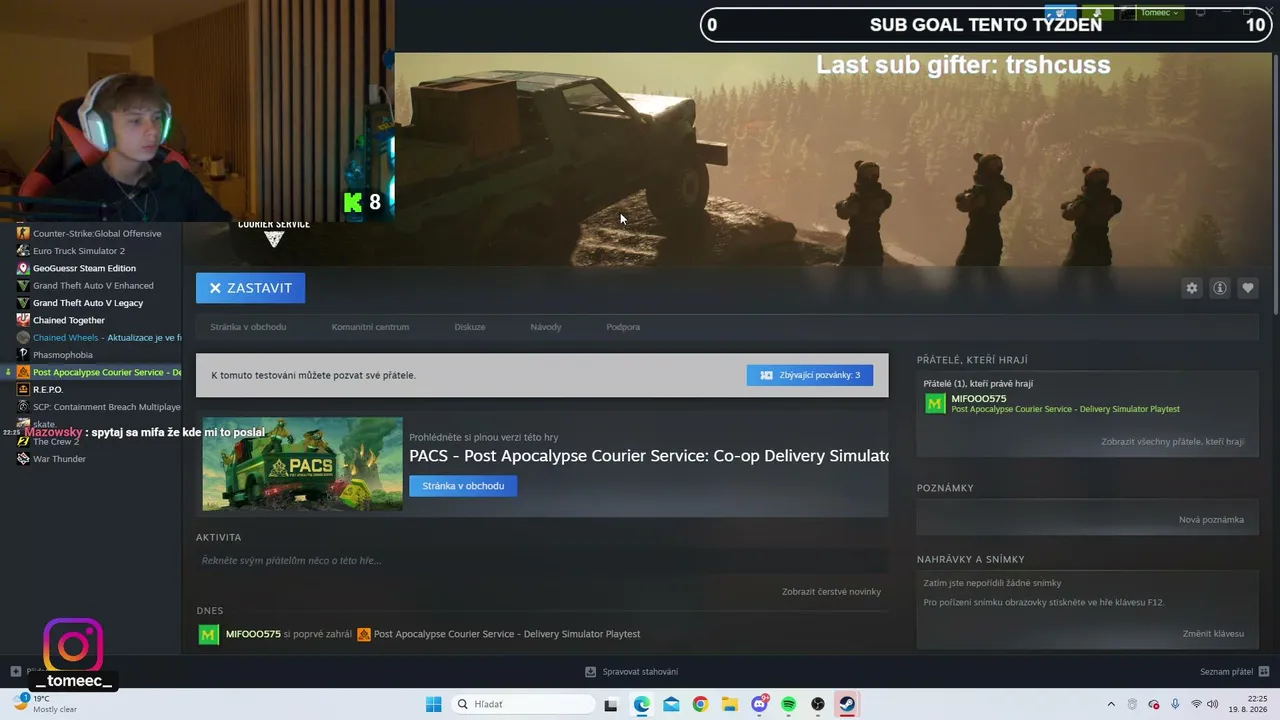Click the Chained Together game icon

click(23, 320)
